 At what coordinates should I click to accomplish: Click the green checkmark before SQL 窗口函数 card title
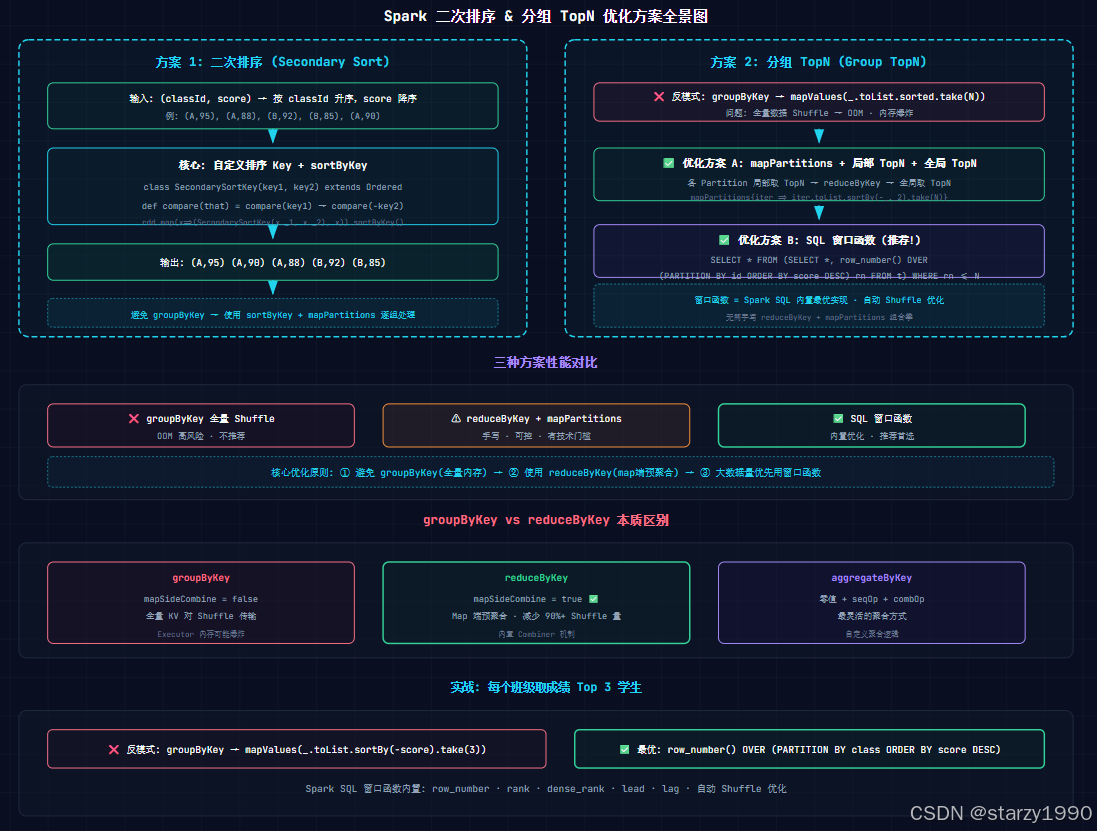[838, 418]
